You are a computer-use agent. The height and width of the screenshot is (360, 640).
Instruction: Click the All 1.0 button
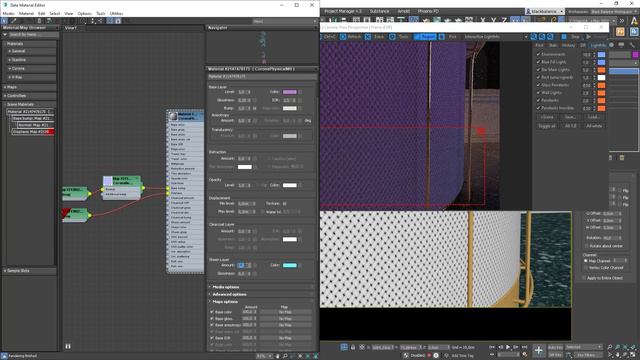571,126
